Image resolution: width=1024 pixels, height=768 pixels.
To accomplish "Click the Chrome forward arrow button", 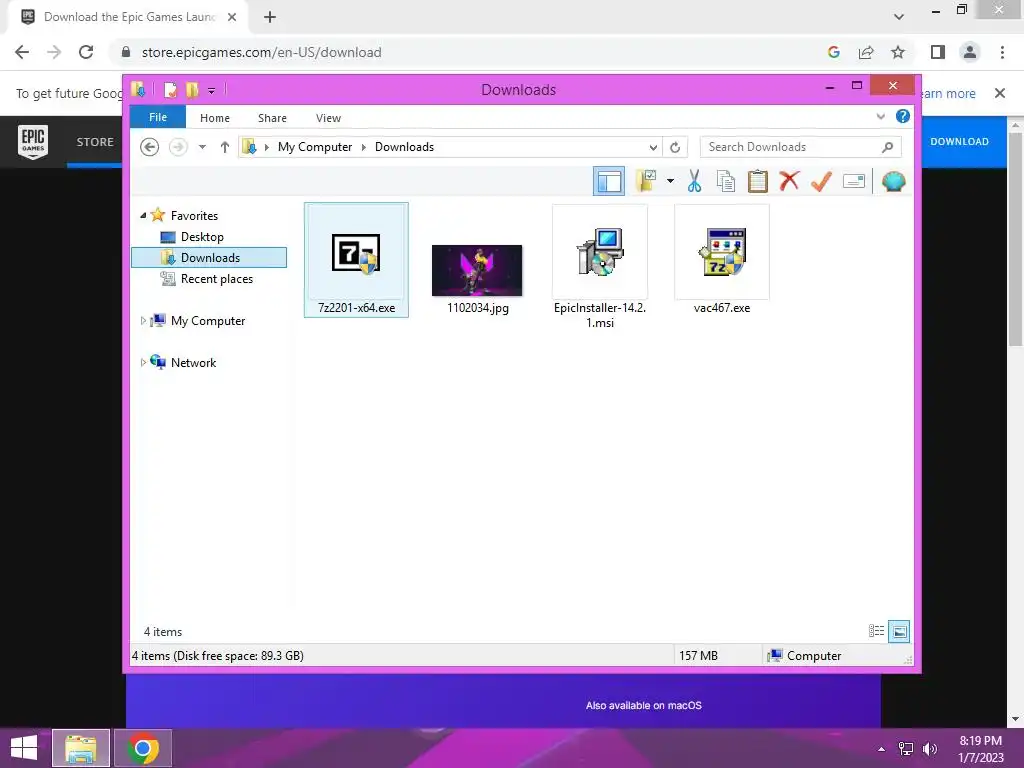I will click(x=54, y=52).
